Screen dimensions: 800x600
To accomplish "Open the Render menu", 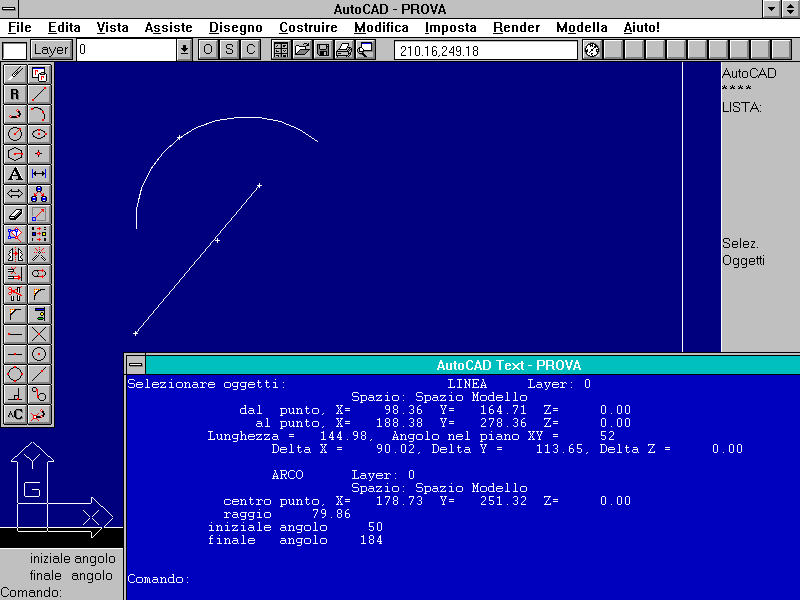I will 516,28.
